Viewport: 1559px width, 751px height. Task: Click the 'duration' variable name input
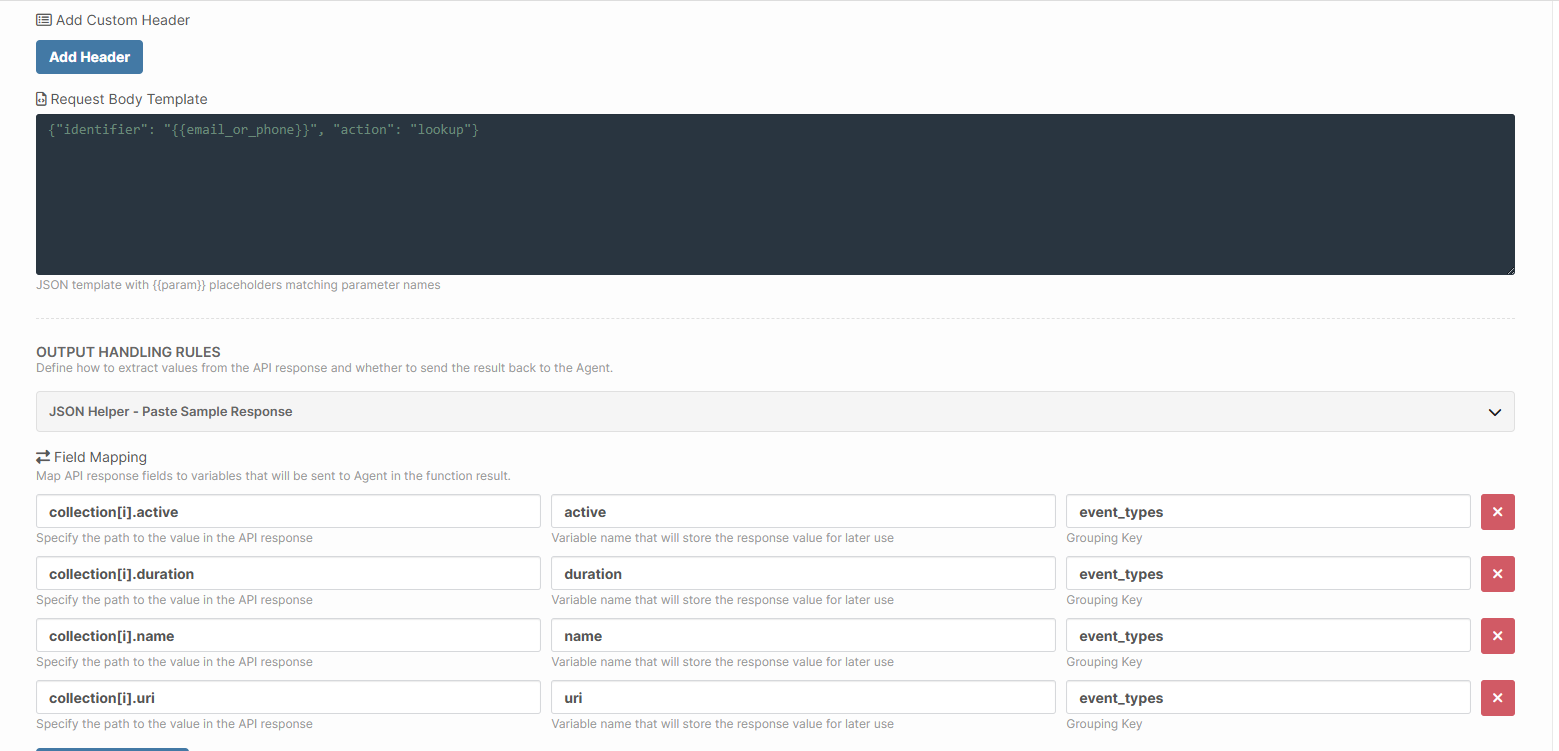click(x=803, y=574)
